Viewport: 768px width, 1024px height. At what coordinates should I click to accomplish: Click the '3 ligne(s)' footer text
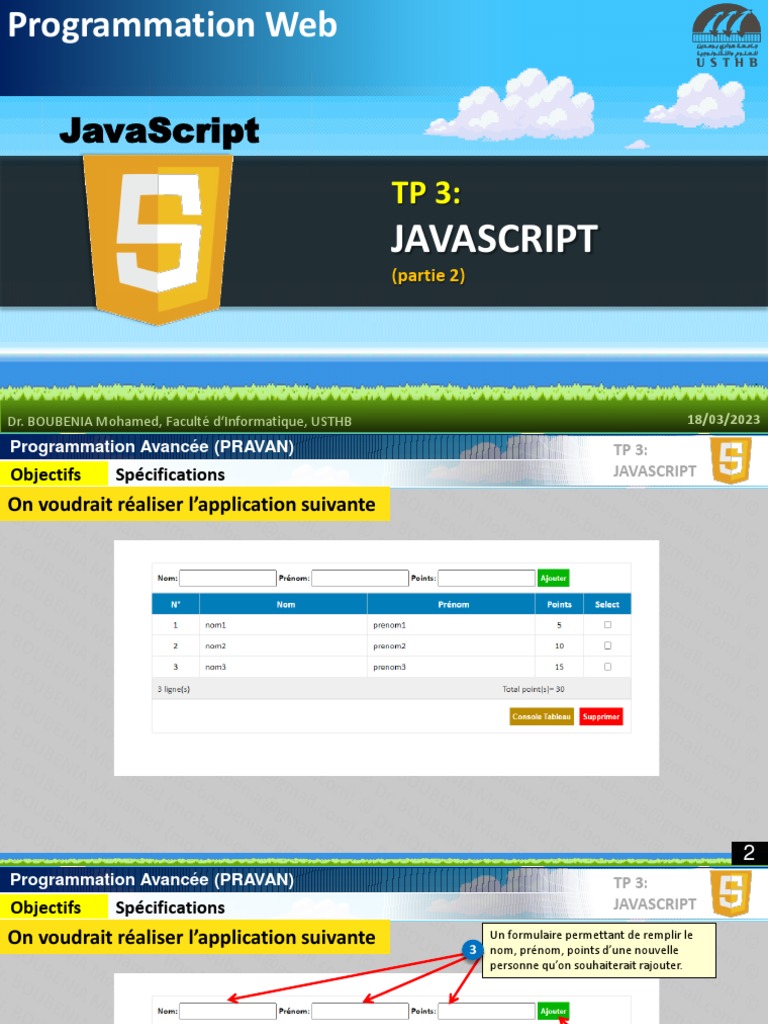pyautogui.click(x=174, y=689)
